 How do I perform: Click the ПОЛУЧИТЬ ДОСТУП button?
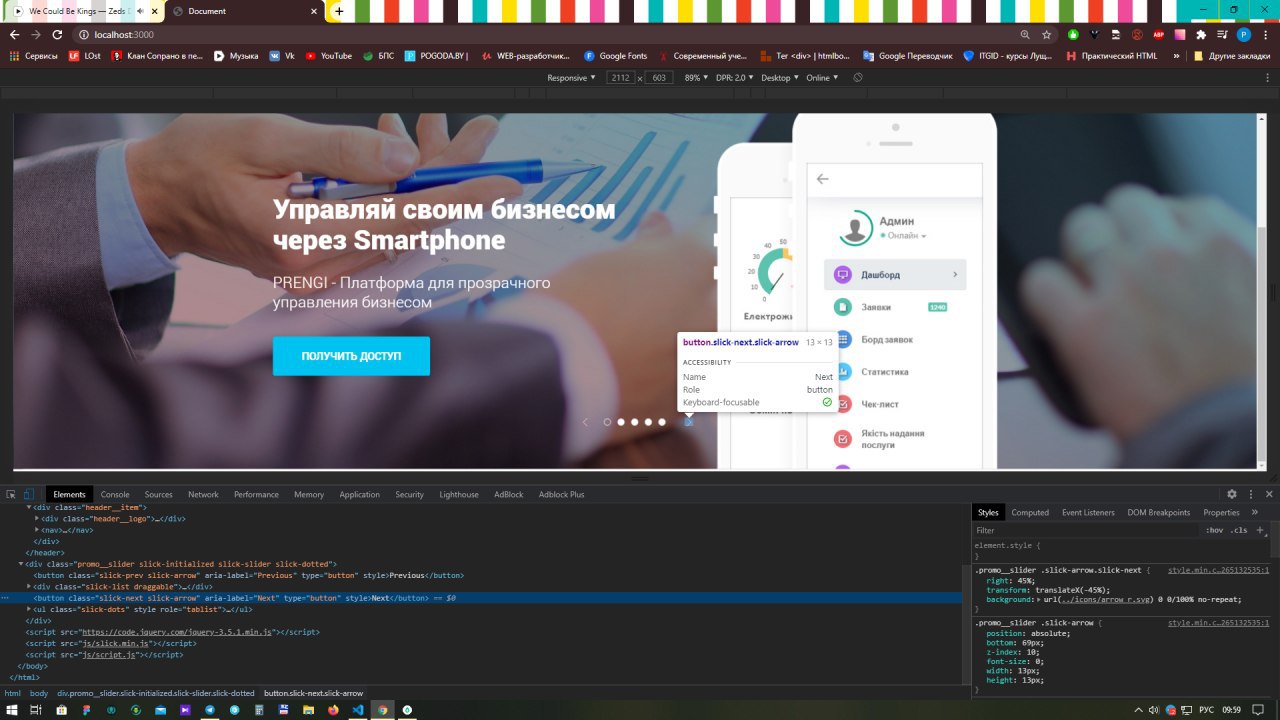(351, 356)
